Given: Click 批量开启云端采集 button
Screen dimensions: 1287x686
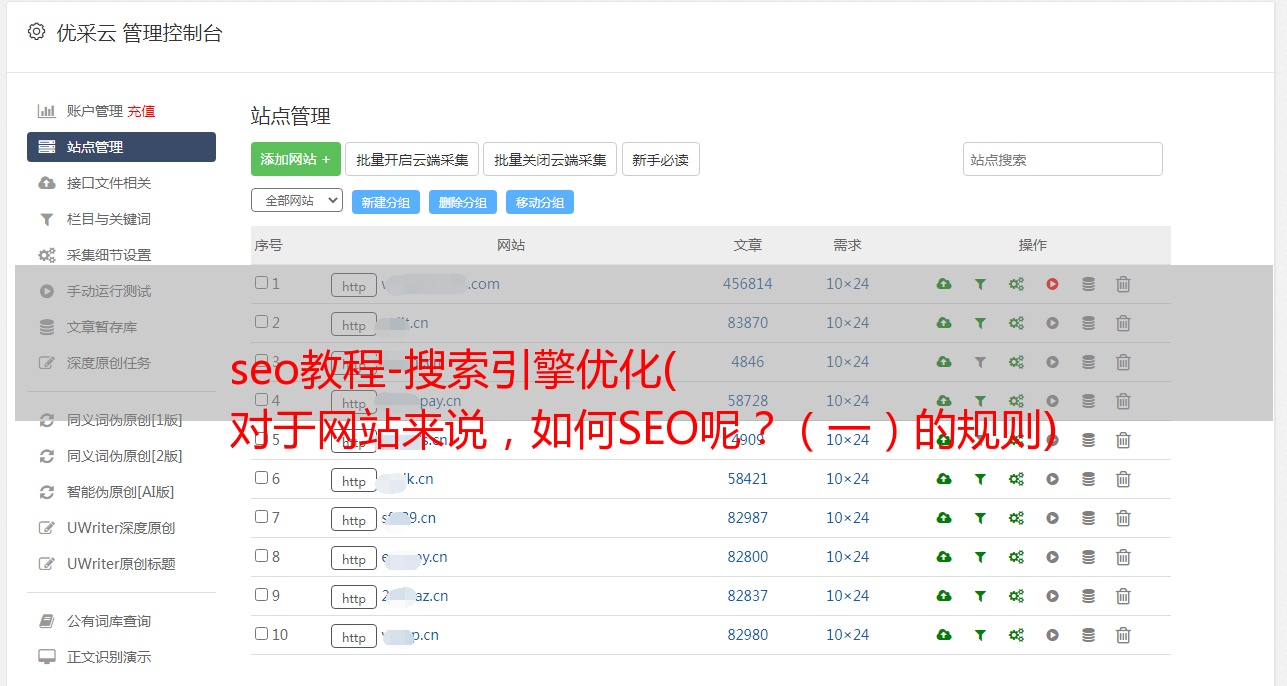Looking at the screenshot, I should pos(412,159).
